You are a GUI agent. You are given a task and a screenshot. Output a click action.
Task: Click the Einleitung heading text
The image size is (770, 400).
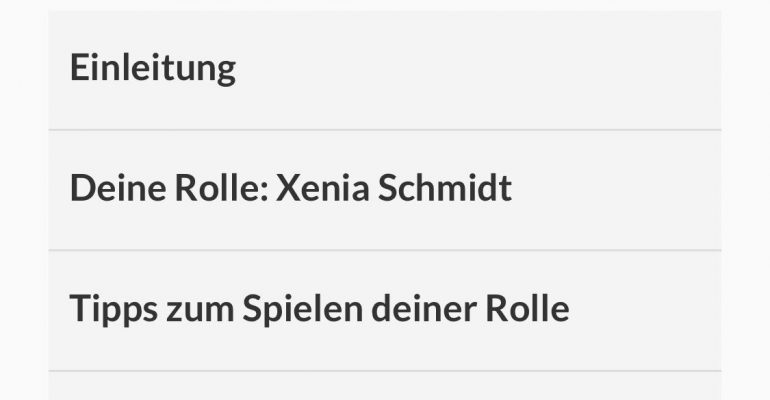(153, 69)
